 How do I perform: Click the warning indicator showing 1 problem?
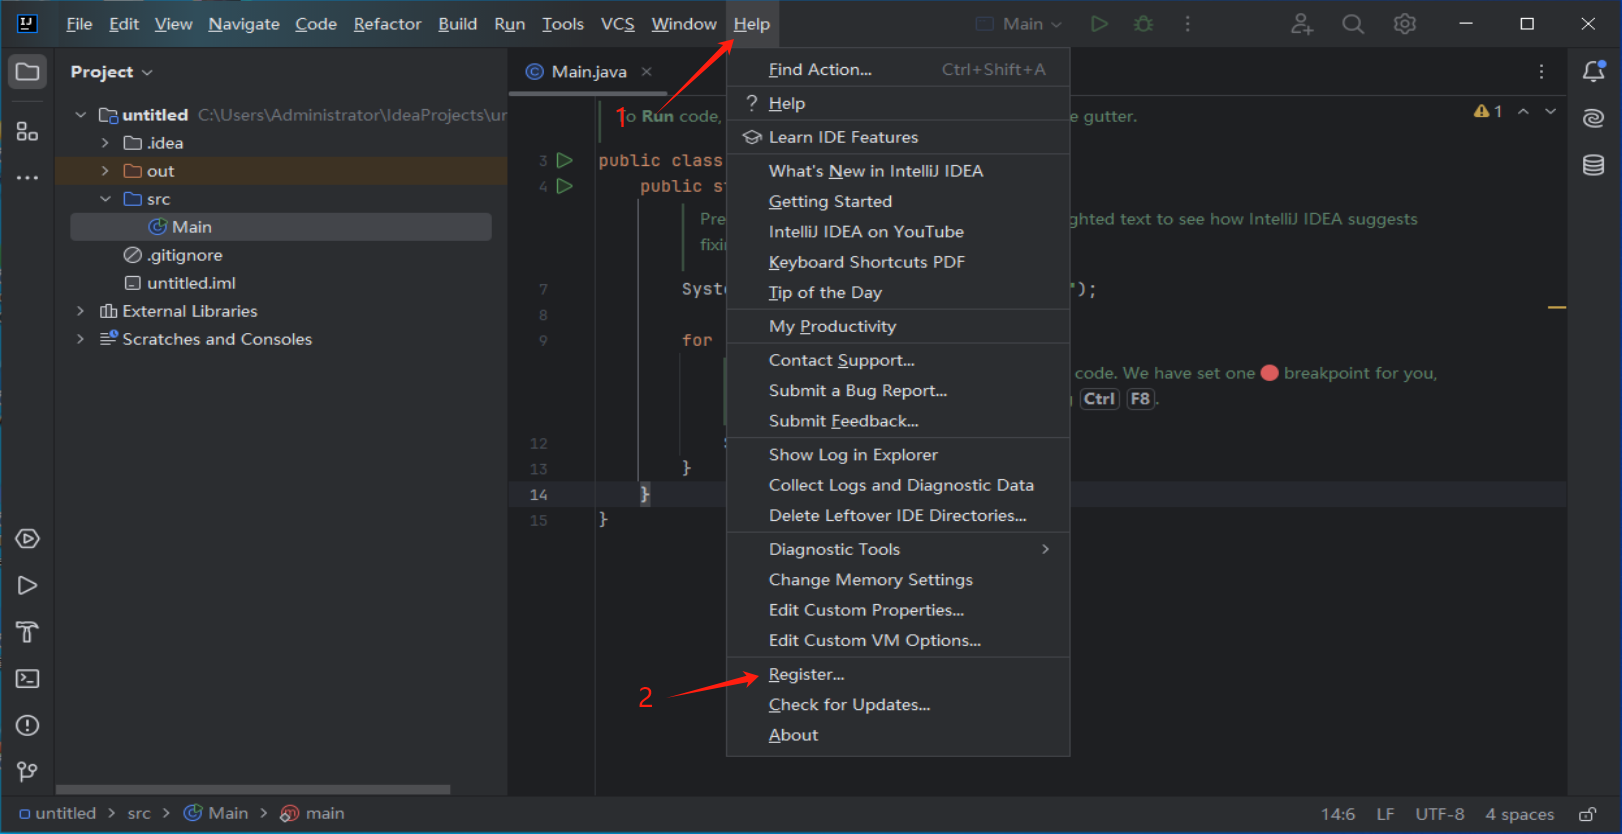click(x=1488, y=111)
